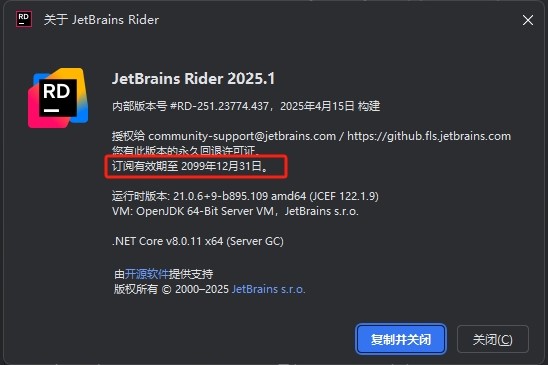Click the build number #RD-251.23774.437 text
The image size is (548, 365).
[219, 106]
